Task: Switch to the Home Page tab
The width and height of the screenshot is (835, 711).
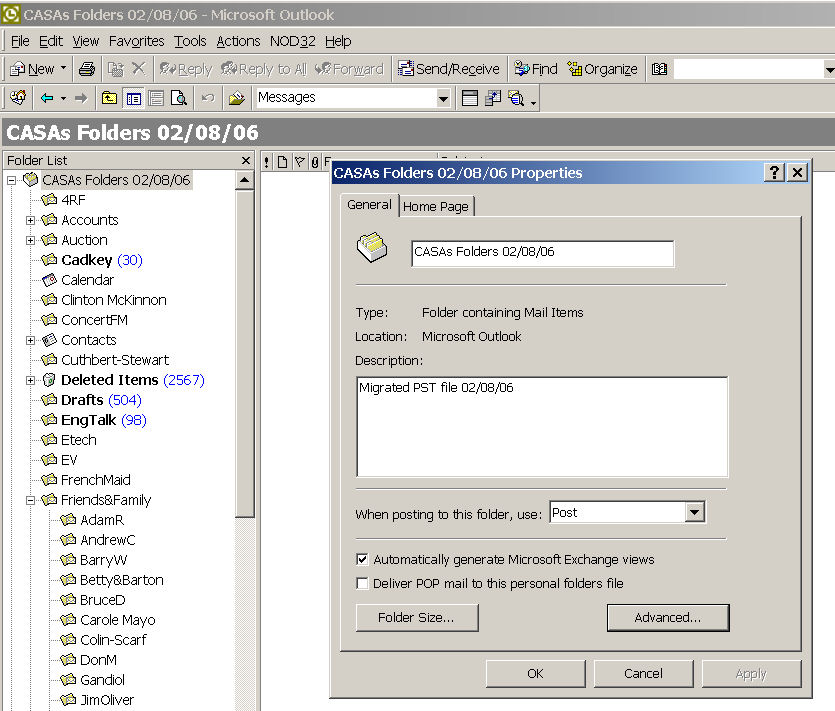Action: [436, 207]
